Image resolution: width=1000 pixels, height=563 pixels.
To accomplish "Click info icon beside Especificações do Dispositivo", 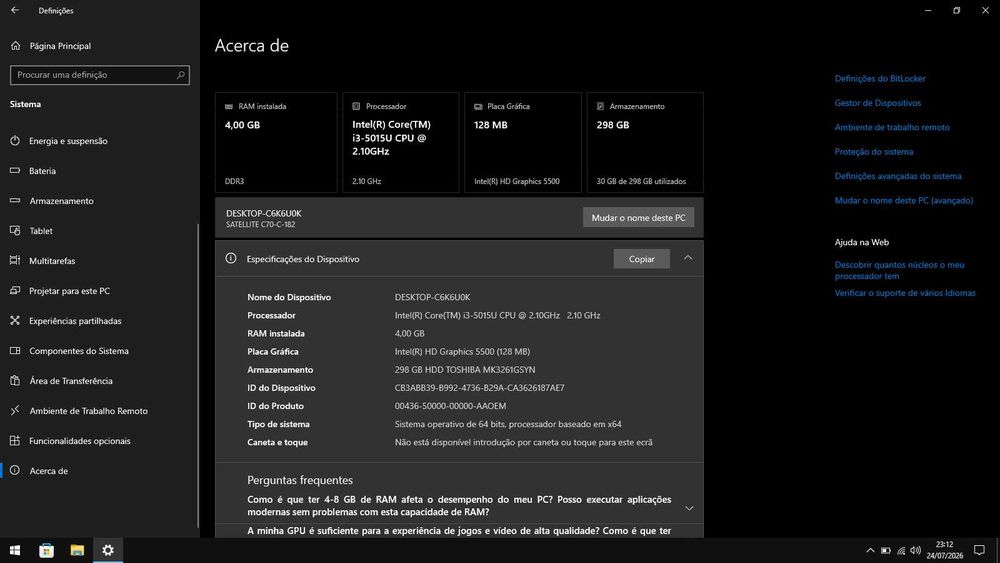I will [x=231, y=258].
